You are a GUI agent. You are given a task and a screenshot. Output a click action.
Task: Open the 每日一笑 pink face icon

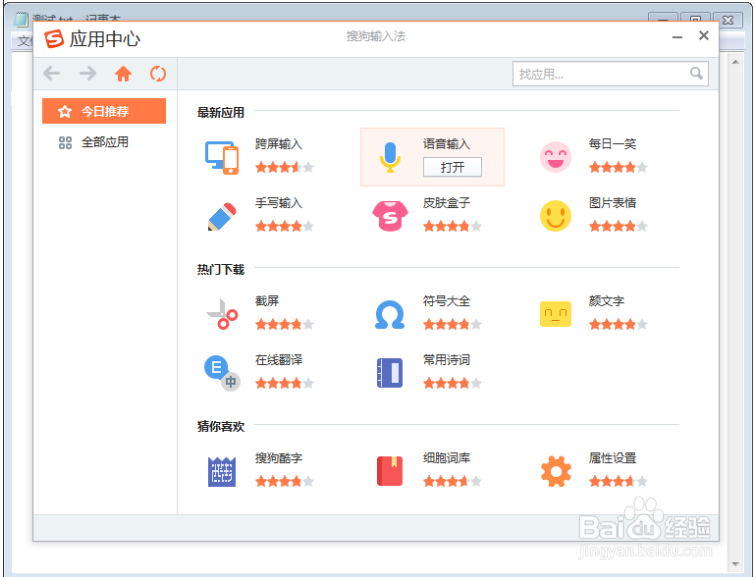[x=555, y=157]
